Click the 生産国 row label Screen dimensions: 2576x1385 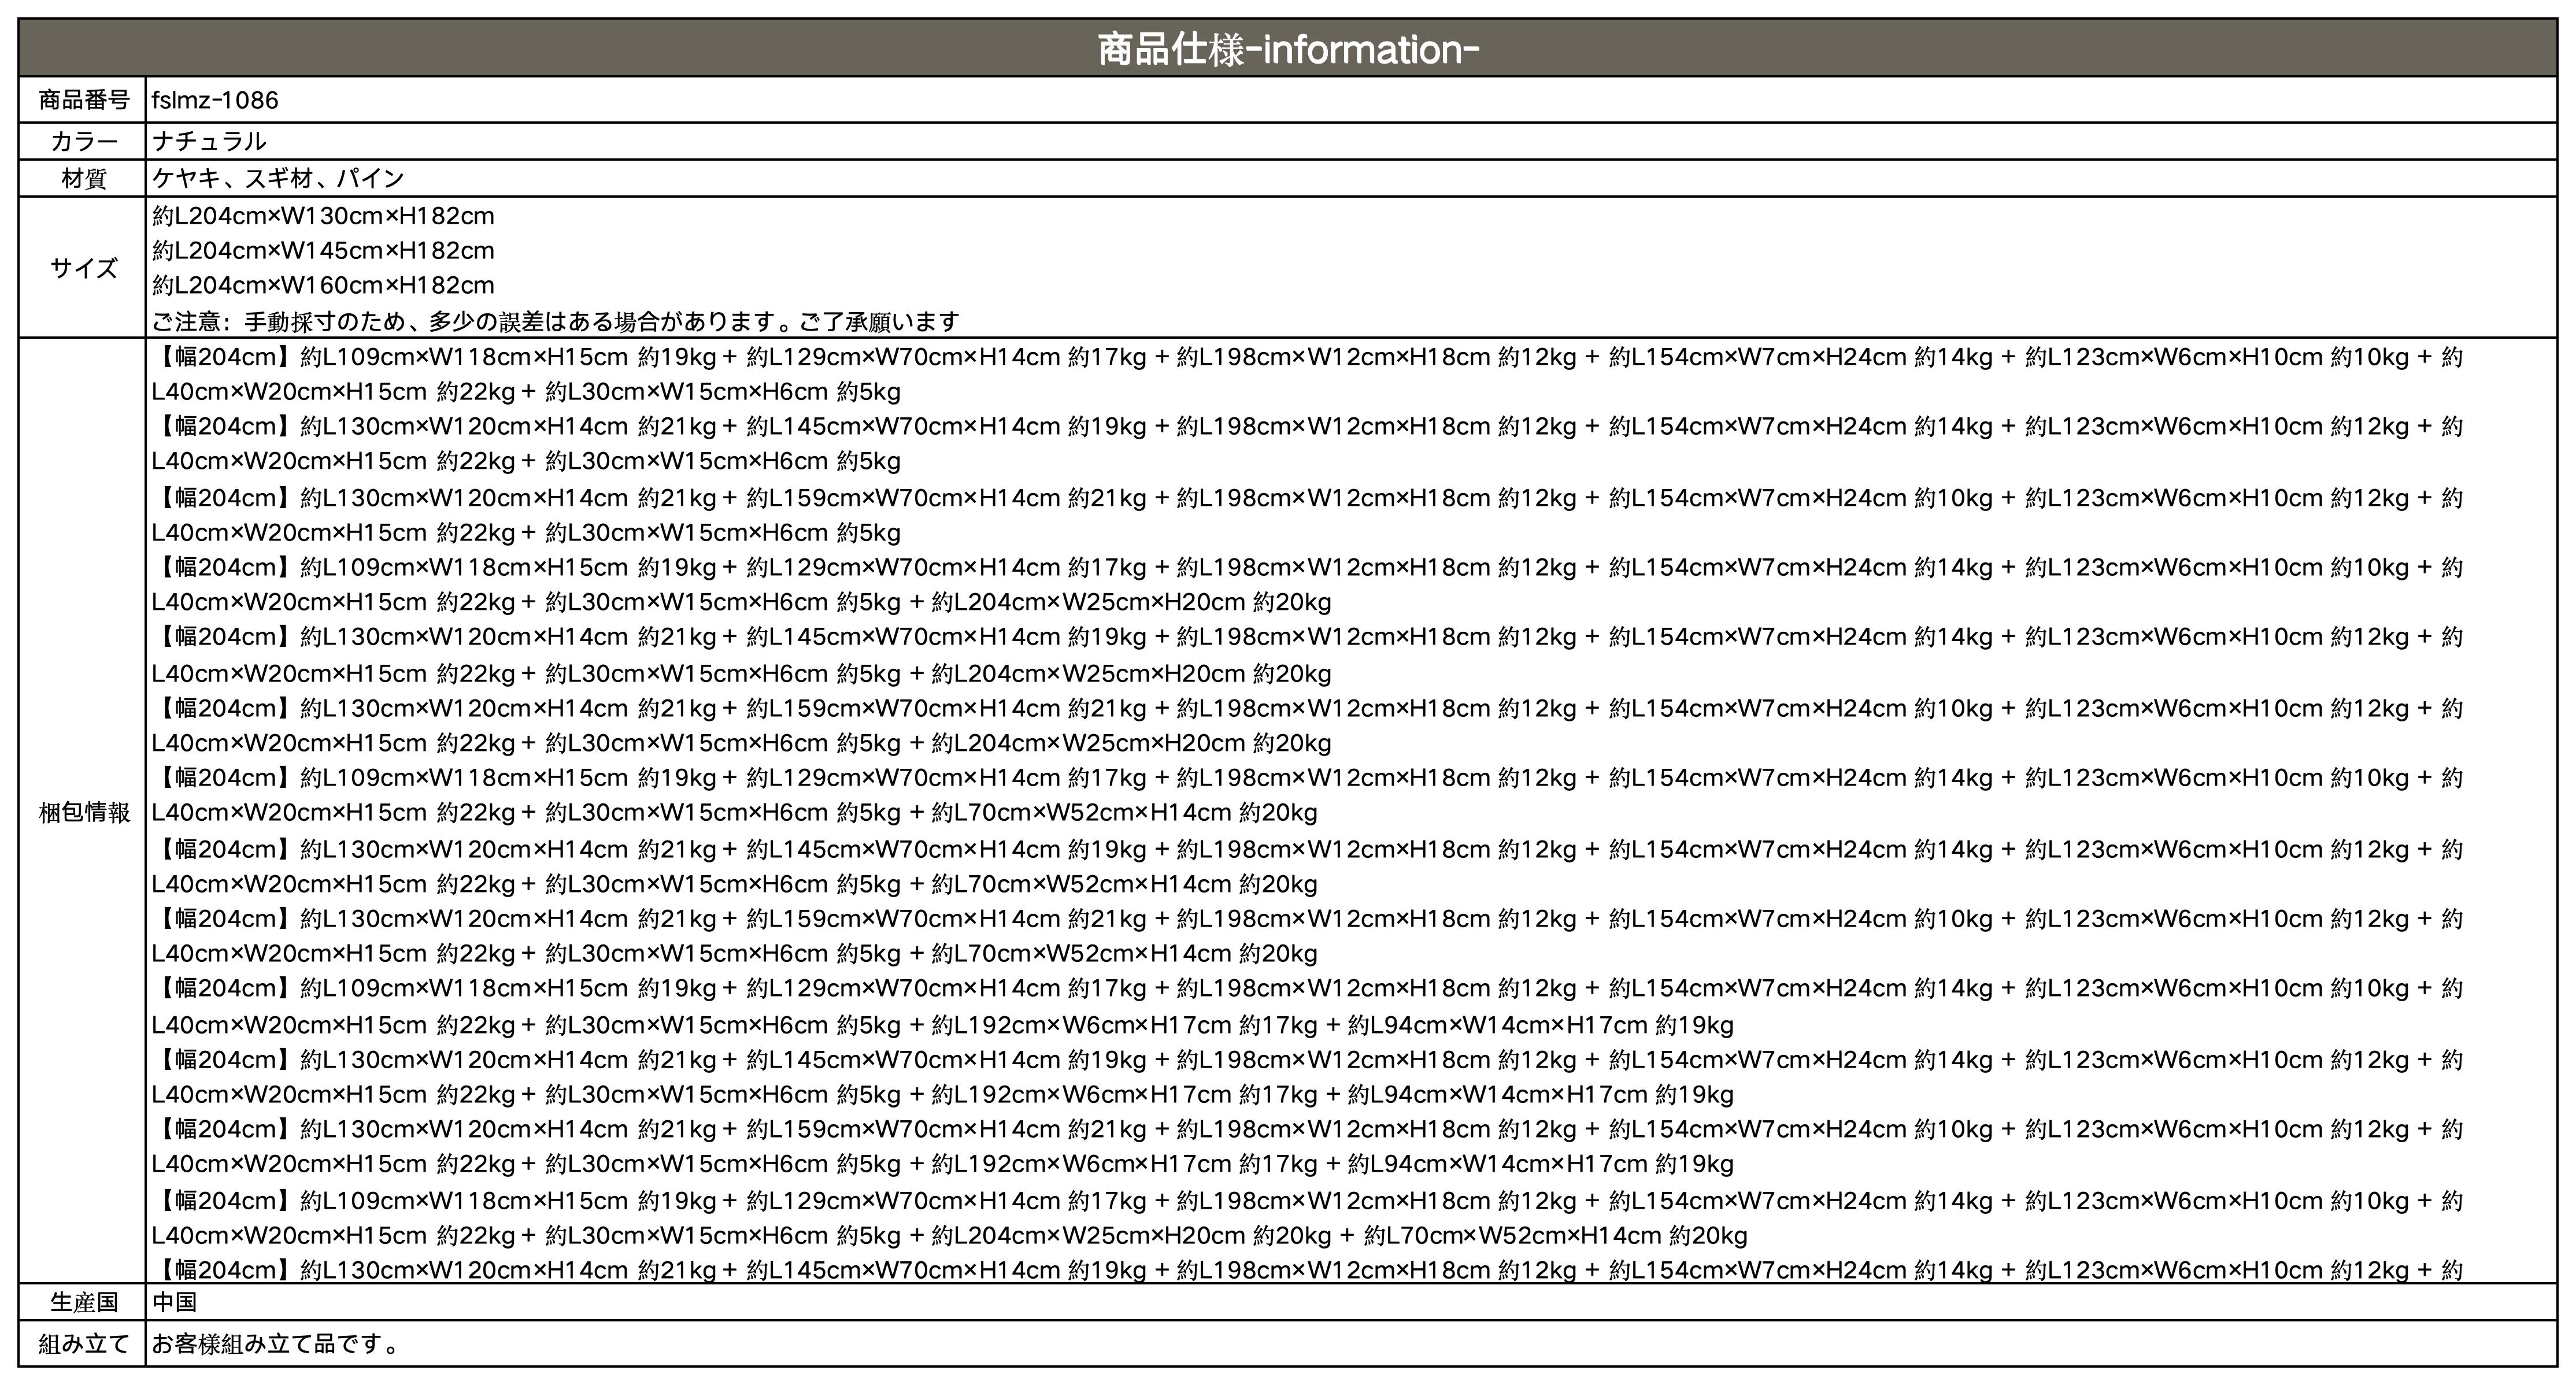[84, 1302]
